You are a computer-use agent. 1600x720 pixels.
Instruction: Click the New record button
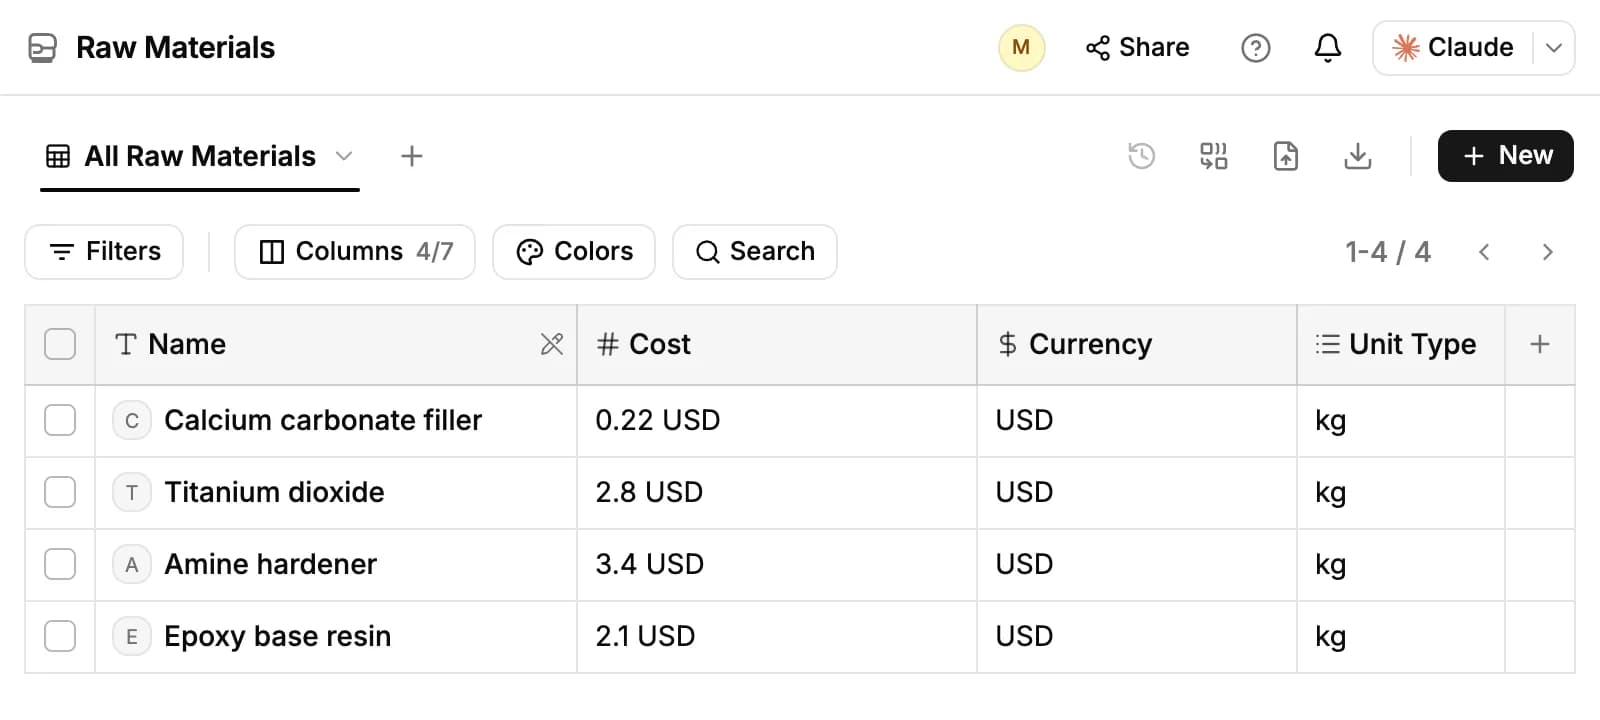tap(1505, 156)
